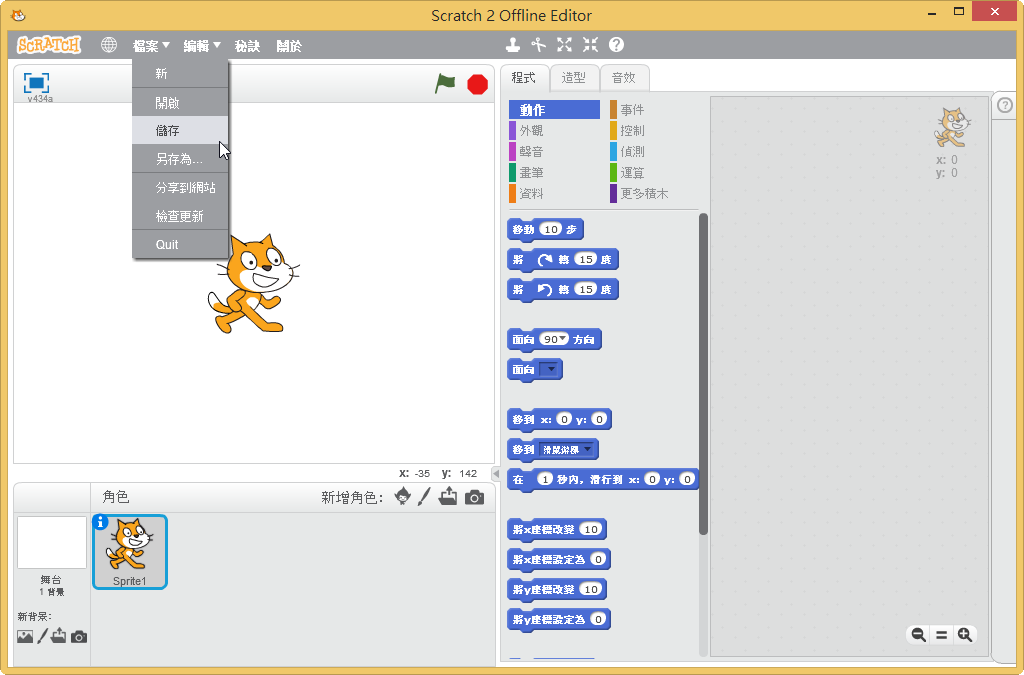Take new sprite from camera
This screenshot has width=1024, height=675.
click(x=474, y=497)
